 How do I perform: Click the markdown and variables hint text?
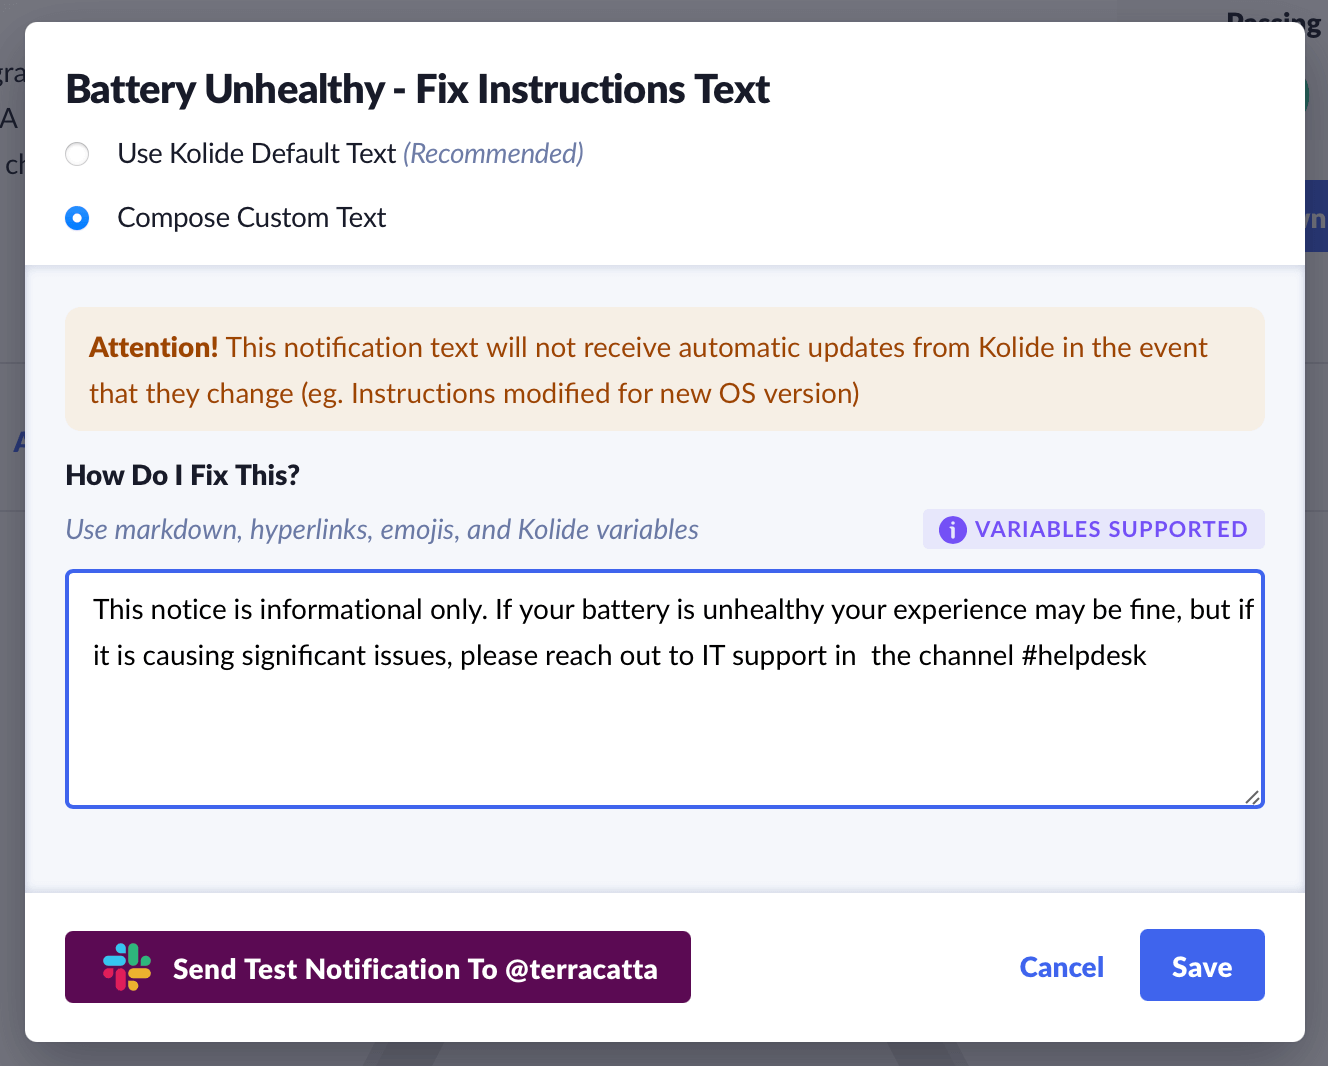(382, 530)
